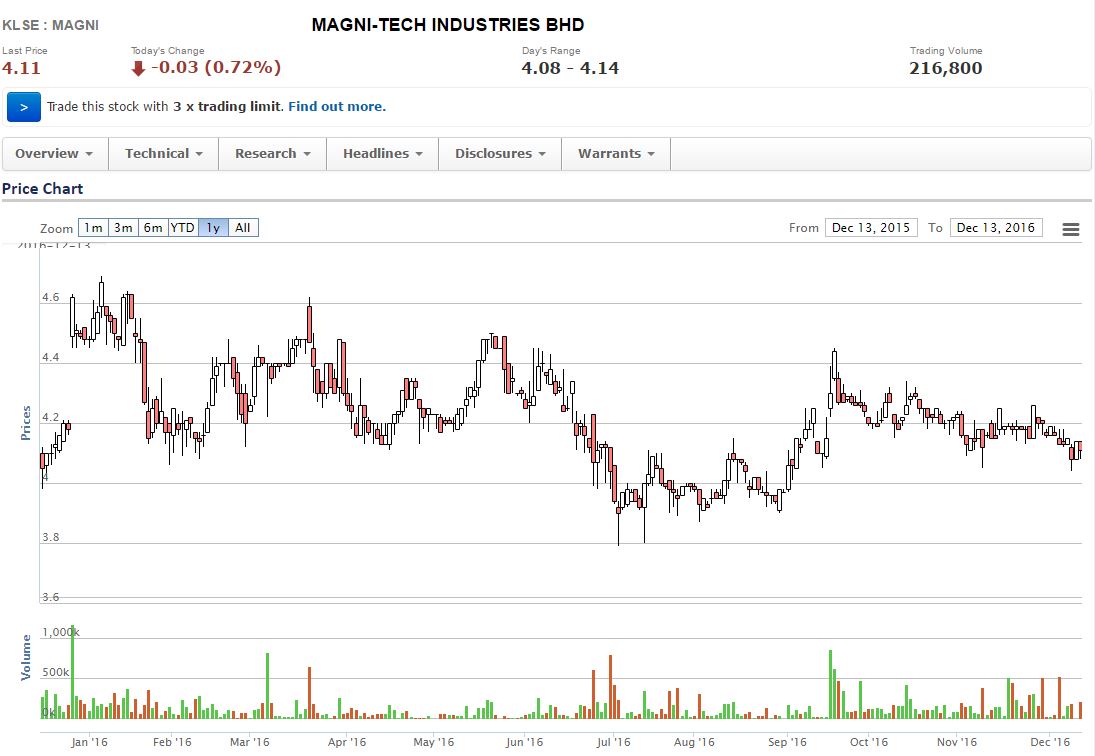Open the Research dropdown menu
This screenshot has height=756, width=1095.
click(272, 154)
